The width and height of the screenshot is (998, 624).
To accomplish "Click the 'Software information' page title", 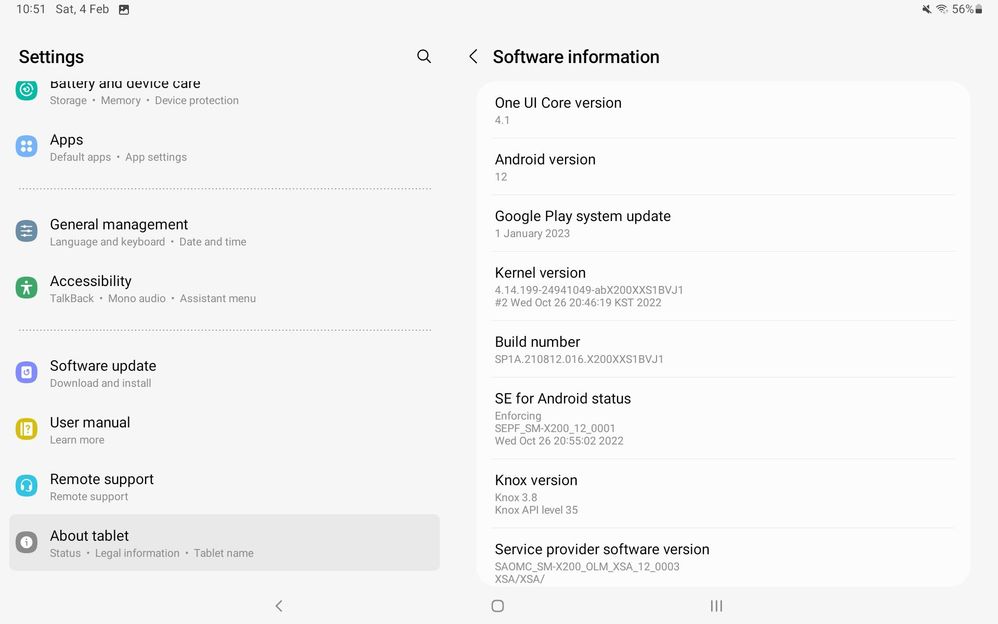I will click(x=576, y=57).
